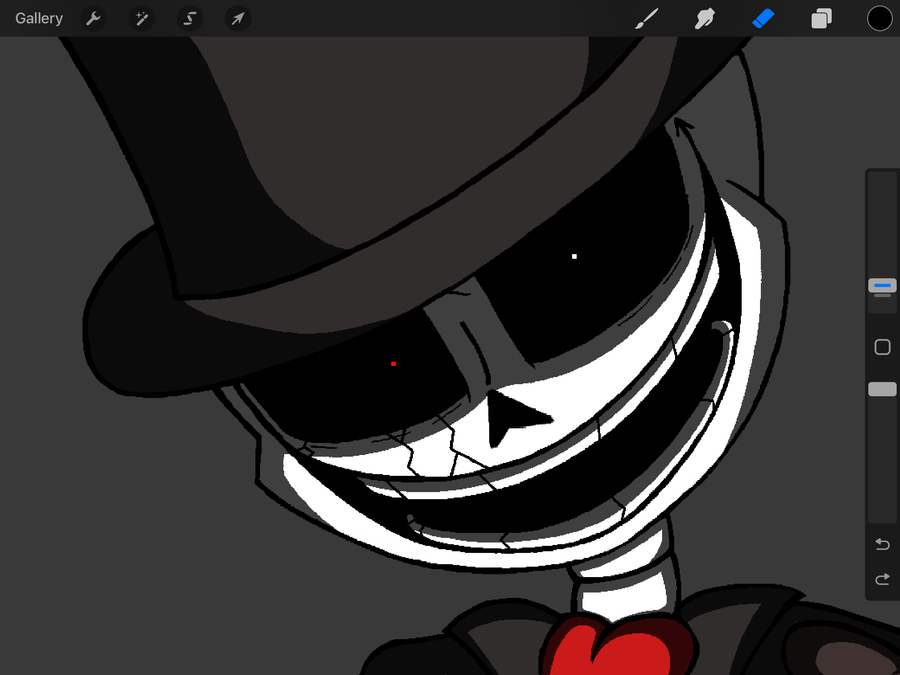Select the Eraser tool
900x675 pixels.
(763, 18)
